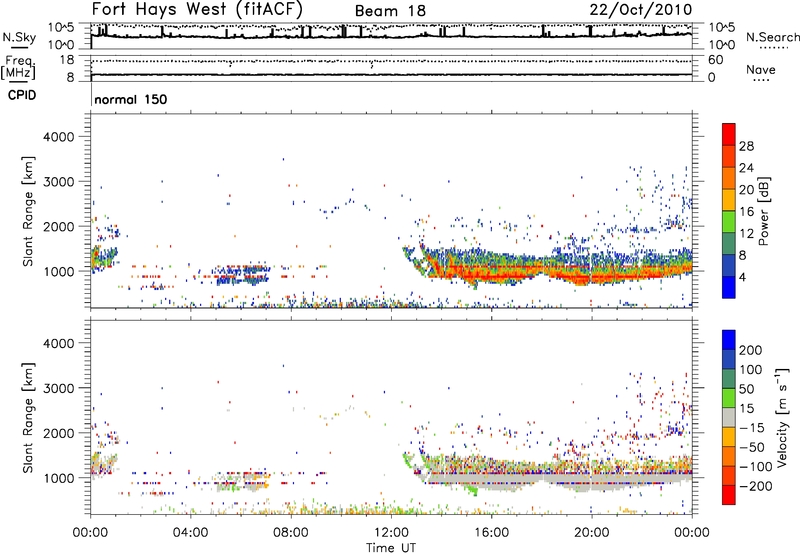Click the dotted line sample under Nave
This screenshot has height=554, width=800.
point(761,80)
